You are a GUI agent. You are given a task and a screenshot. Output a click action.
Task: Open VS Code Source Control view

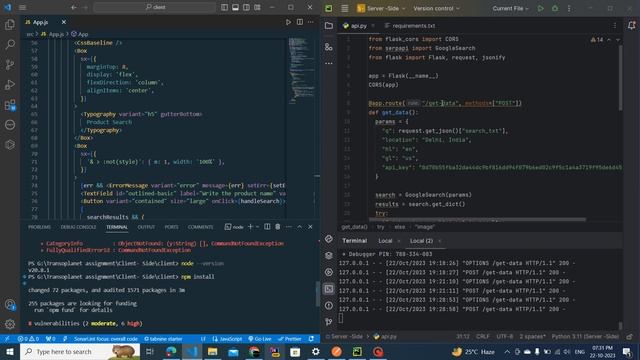10,64
